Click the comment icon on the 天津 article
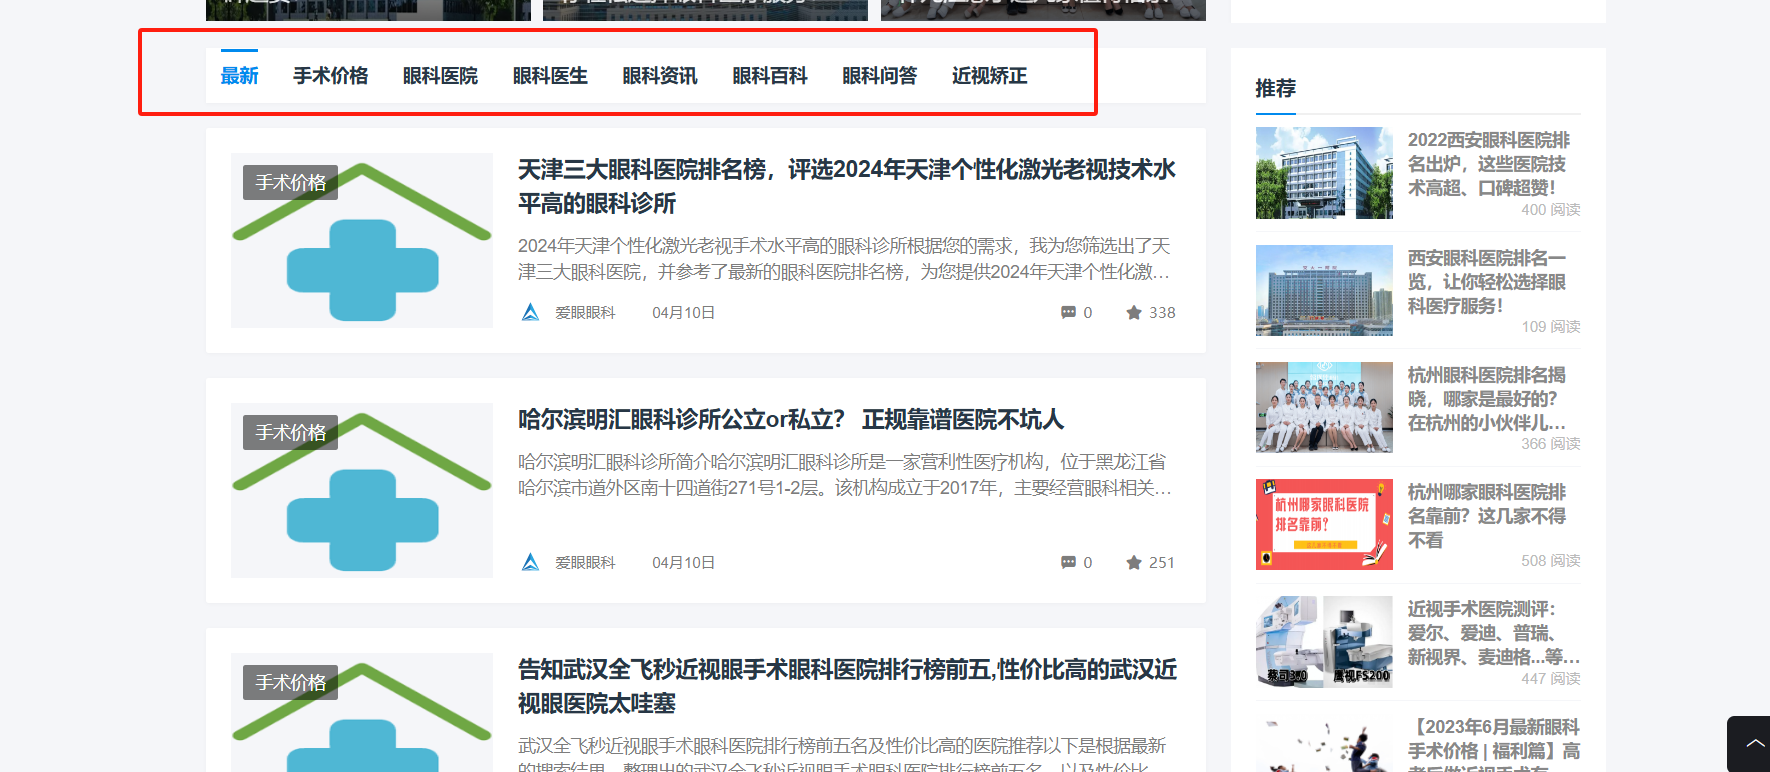The width and height of the screenshot is (1770, 772). point(1068,313)
